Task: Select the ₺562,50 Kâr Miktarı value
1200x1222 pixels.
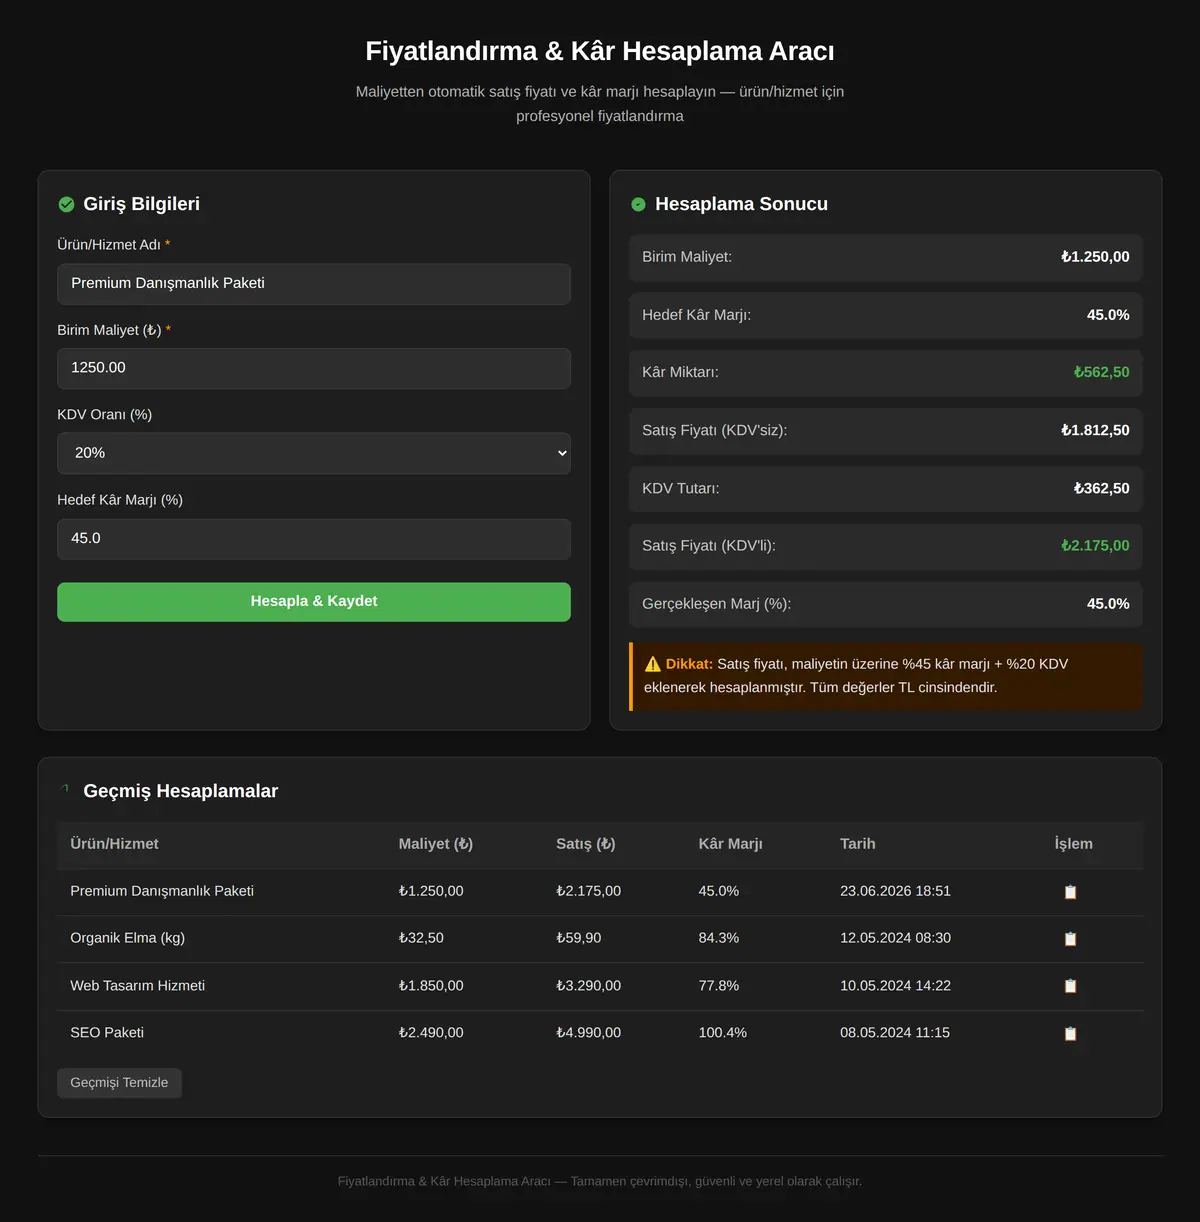Action: (x=1101, y=372)
